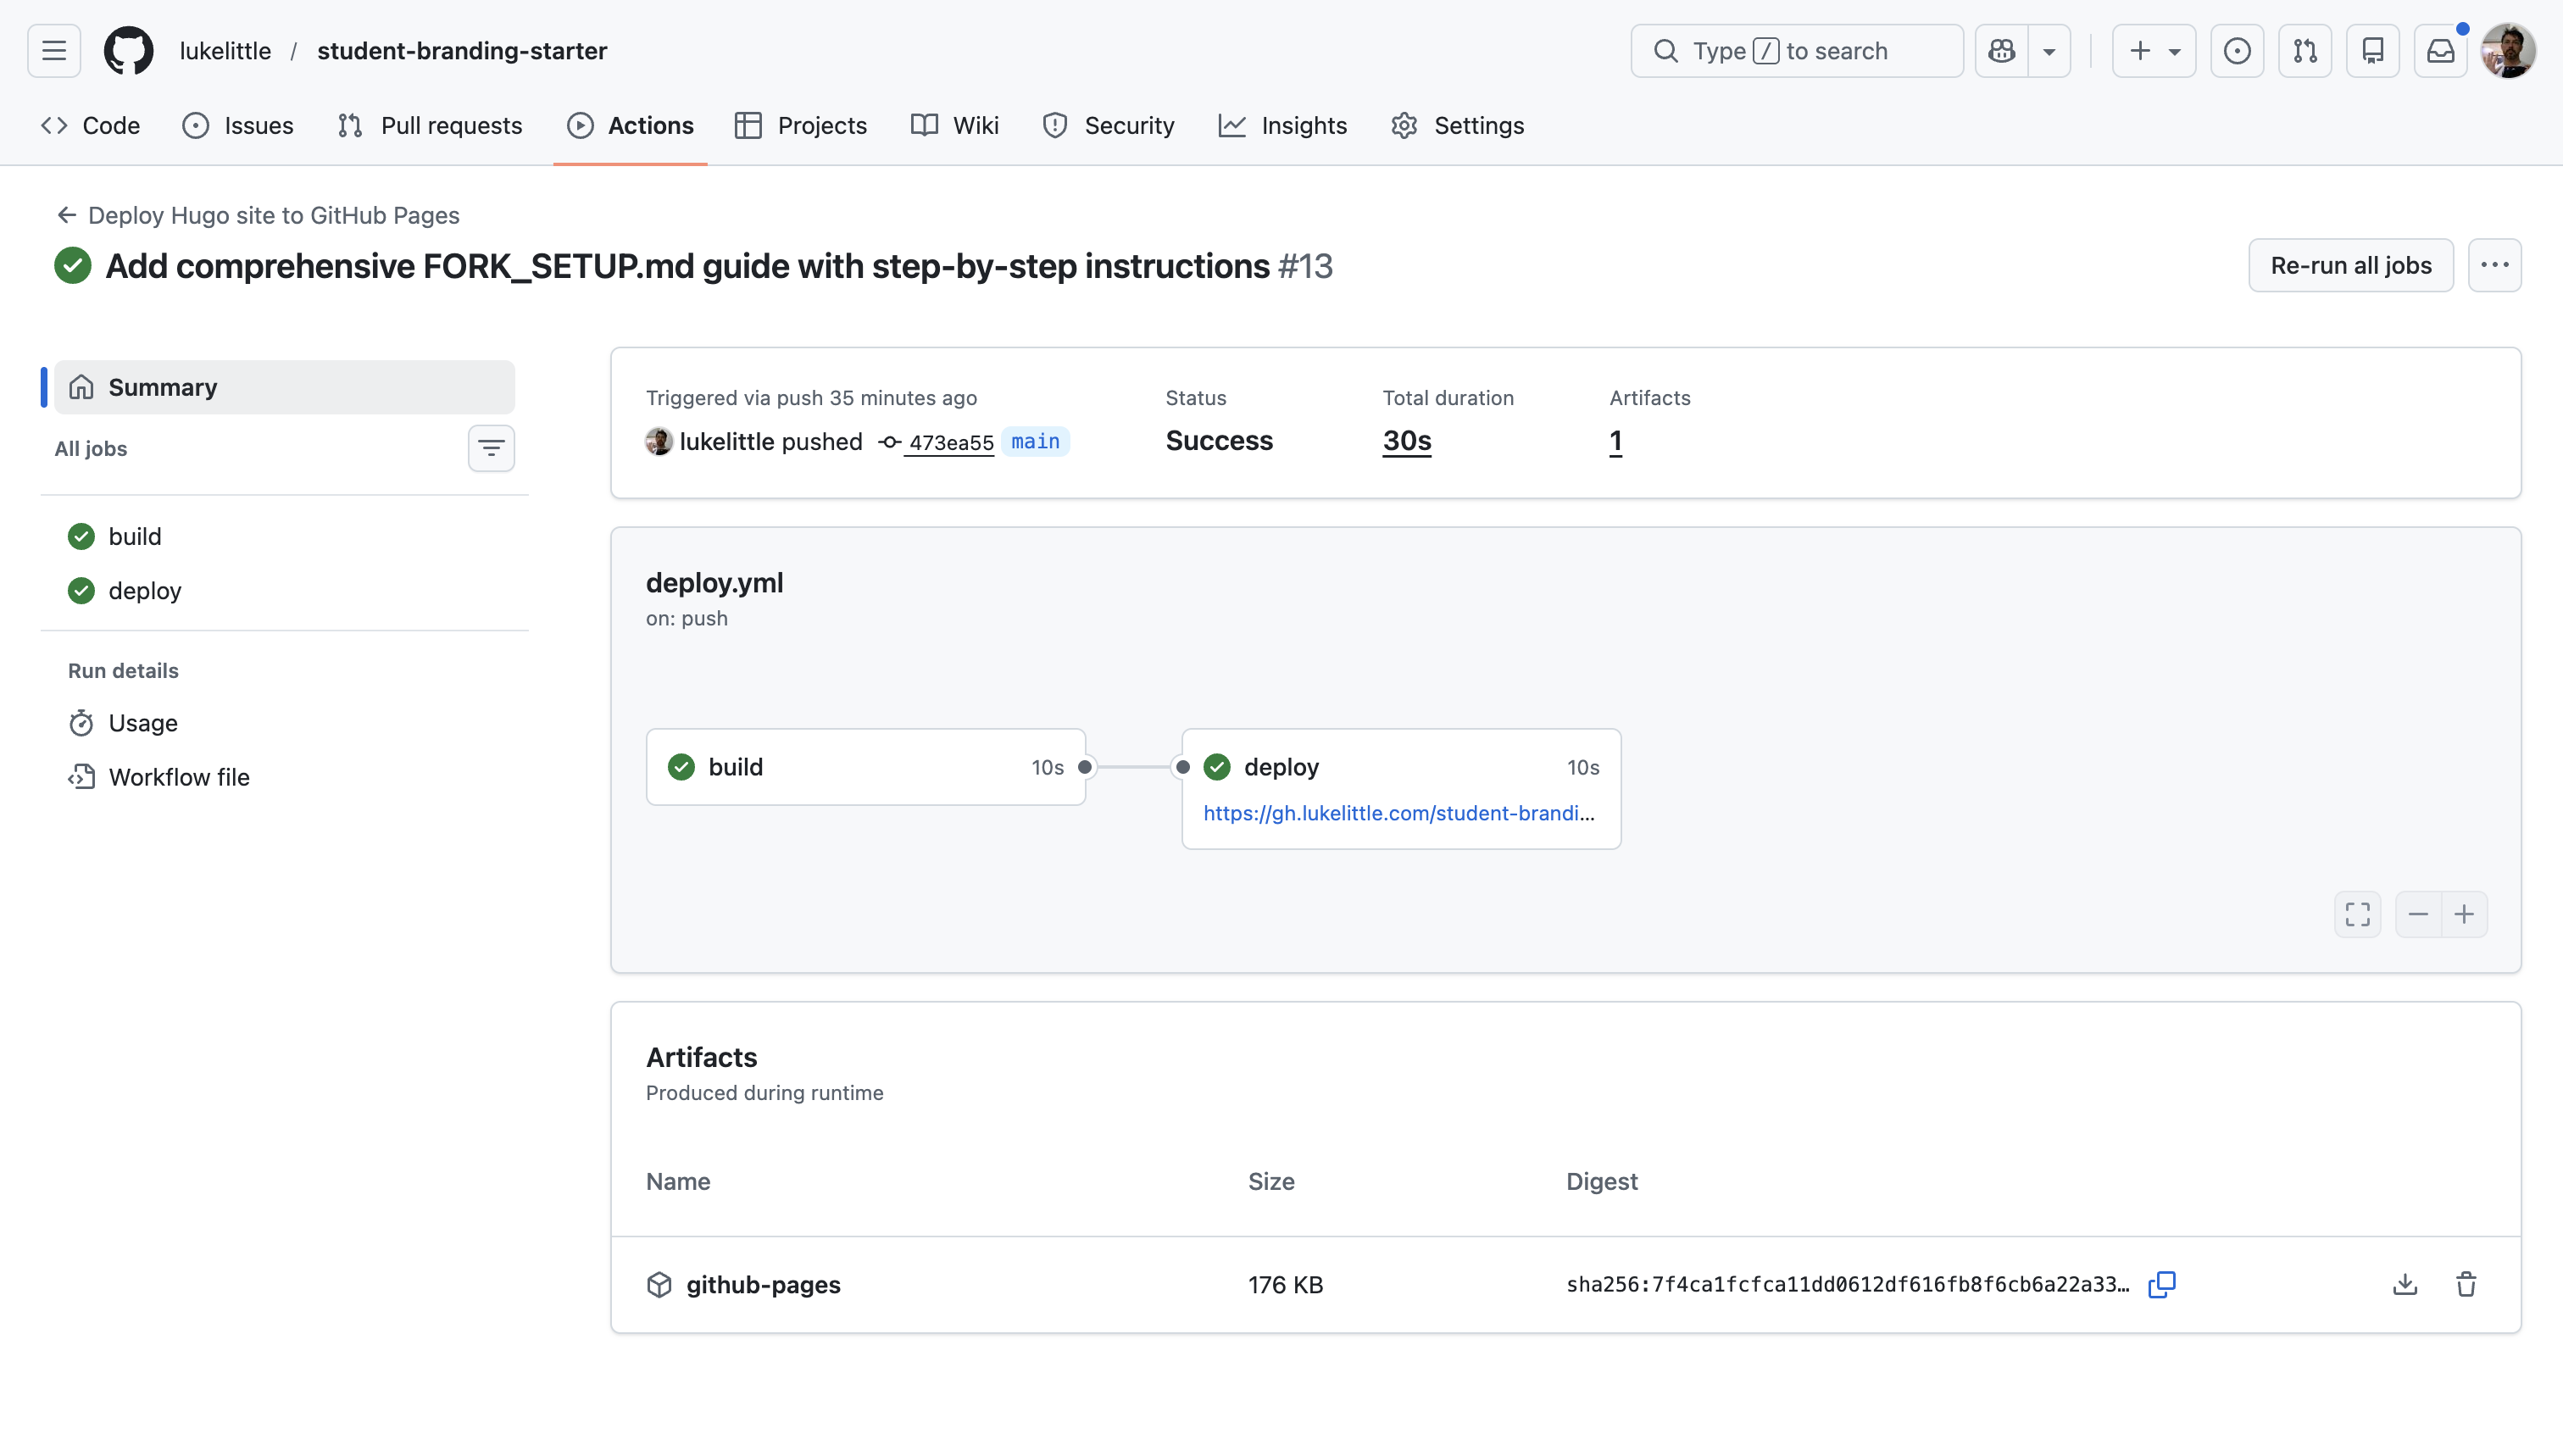Open GitHub home via the logo
This screenshot has width=2563, height=1456.
coord(128,50)
